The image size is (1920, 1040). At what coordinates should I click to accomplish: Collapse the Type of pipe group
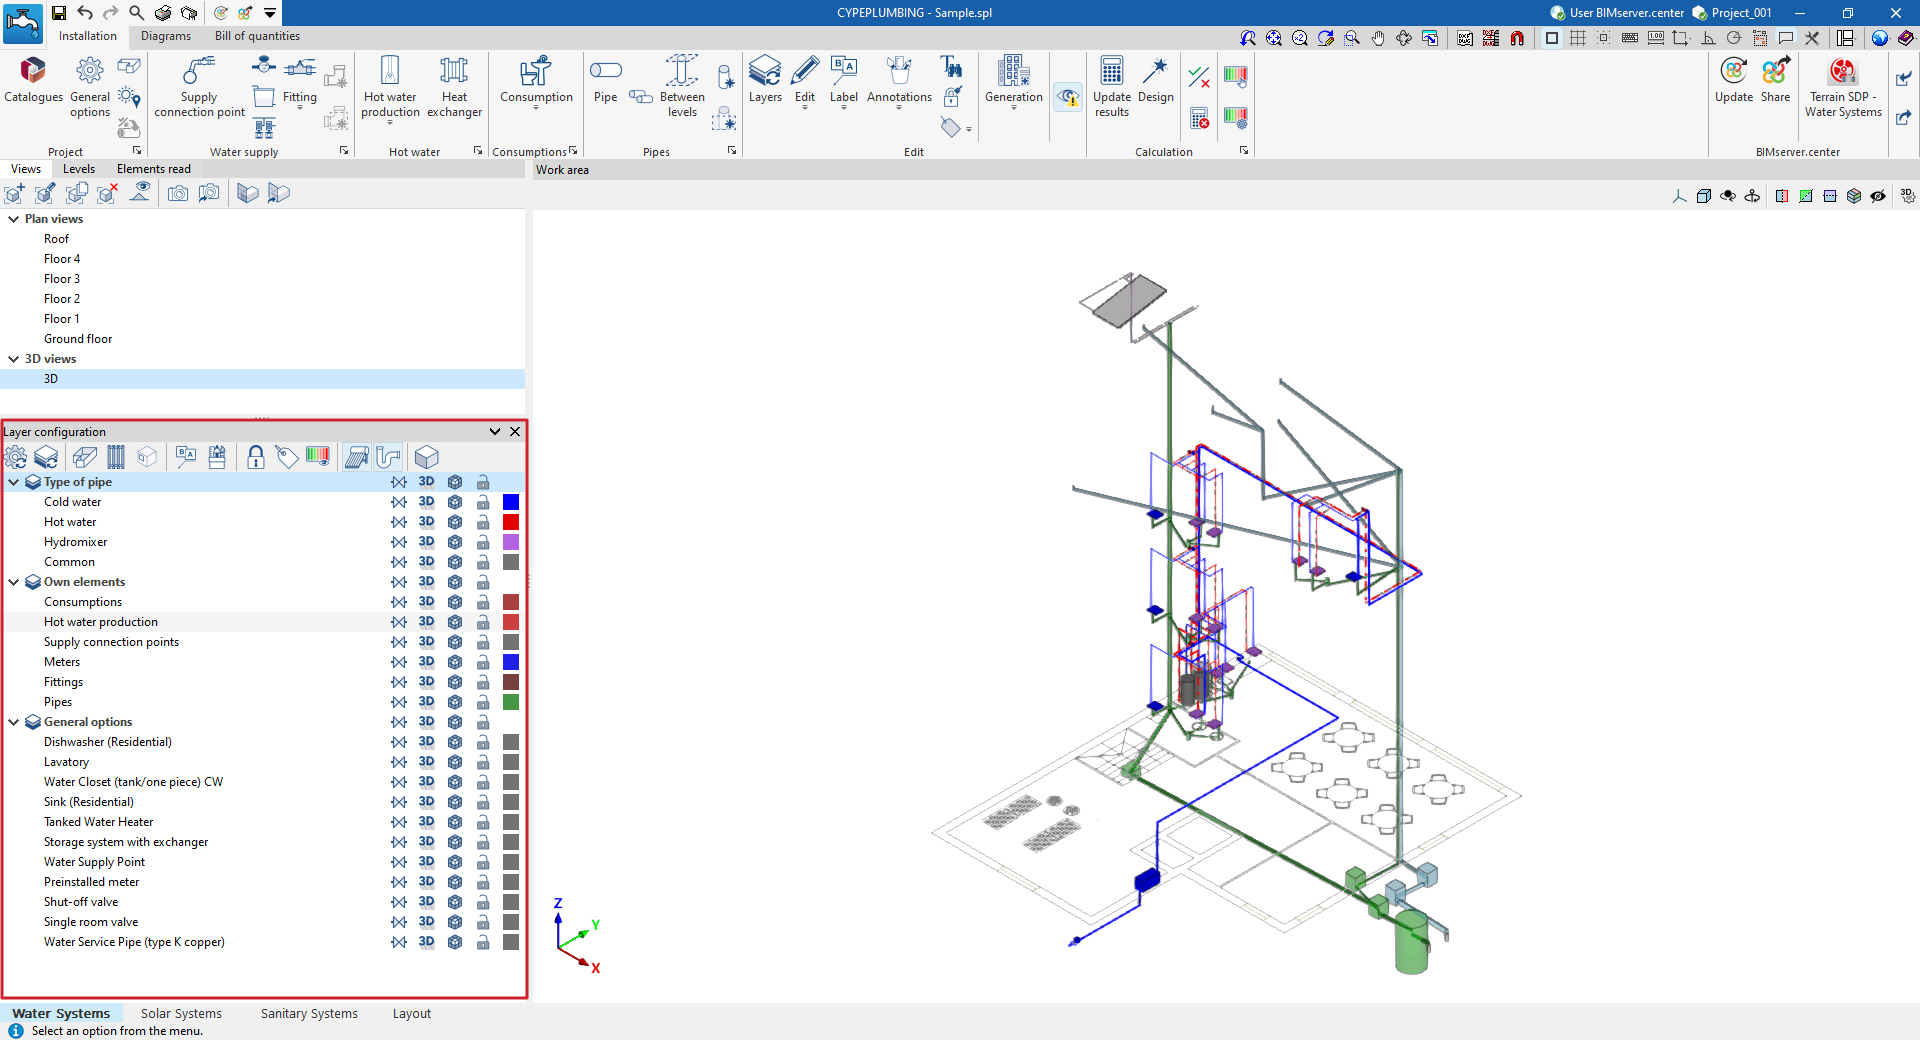click(14, 482)
